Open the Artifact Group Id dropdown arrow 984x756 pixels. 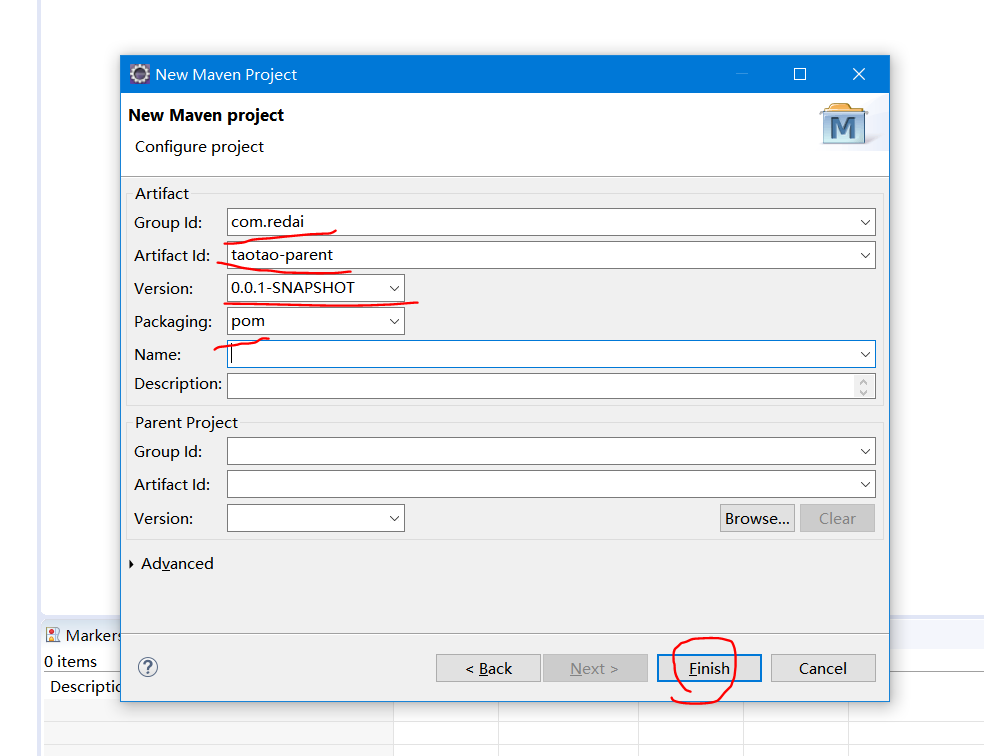865,223
